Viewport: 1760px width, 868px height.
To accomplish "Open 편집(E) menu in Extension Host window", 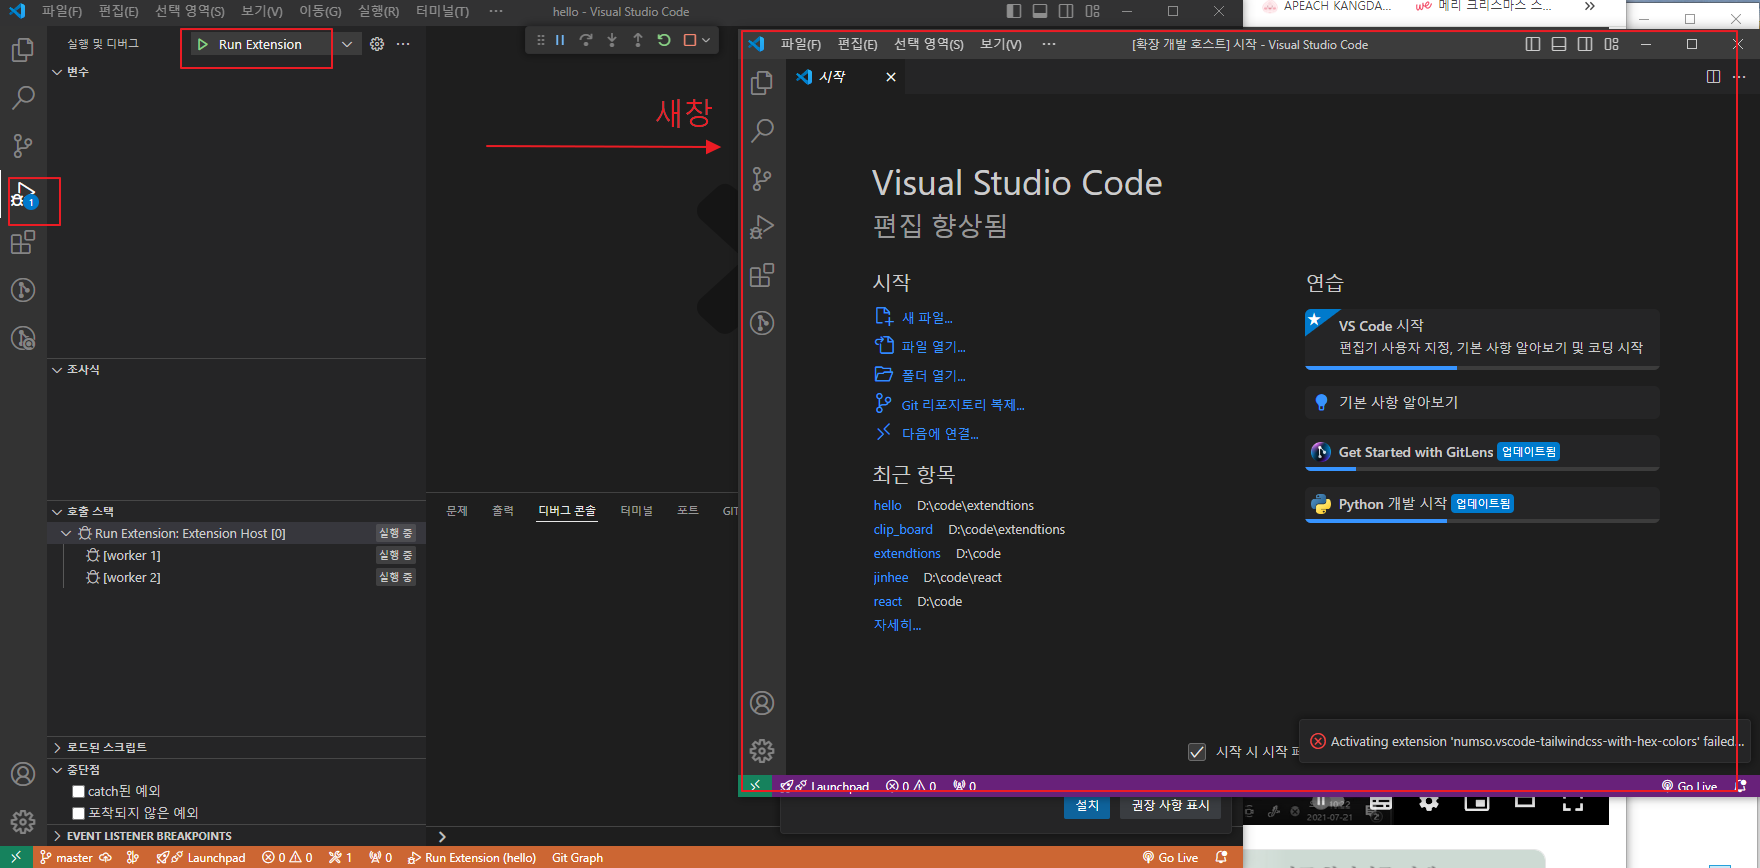I will [857, 44].
